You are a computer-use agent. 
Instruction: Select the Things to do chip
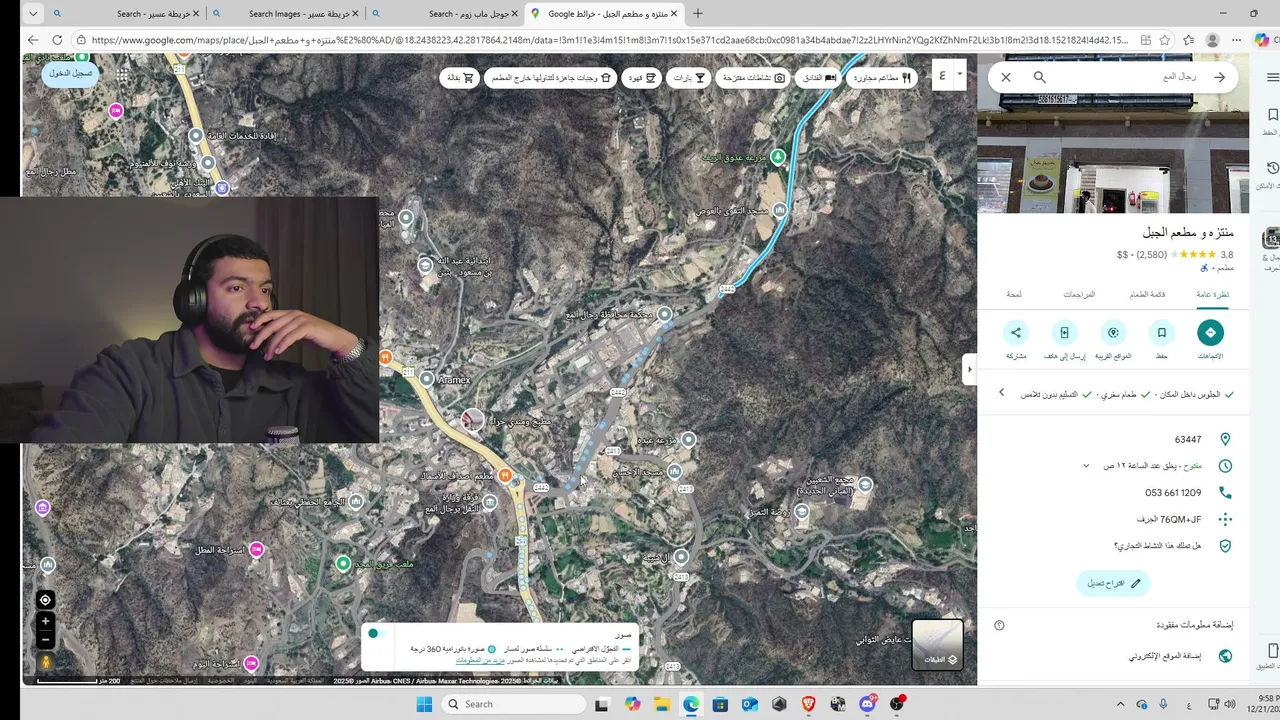753,77
